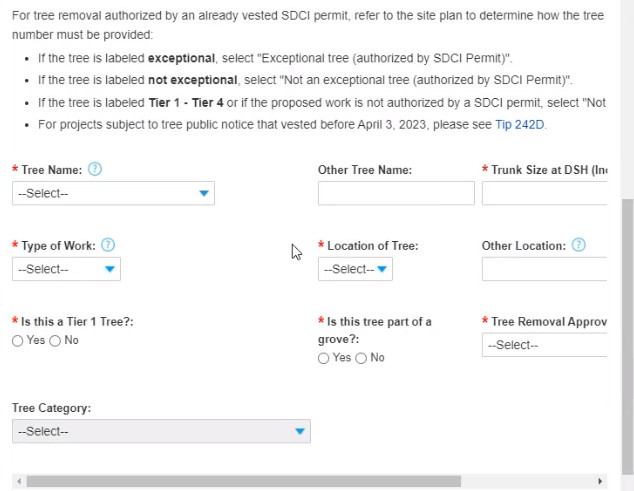
Task: Click help icon next to Tree Name
Action: pyautogui.click(x=94, y=170)
